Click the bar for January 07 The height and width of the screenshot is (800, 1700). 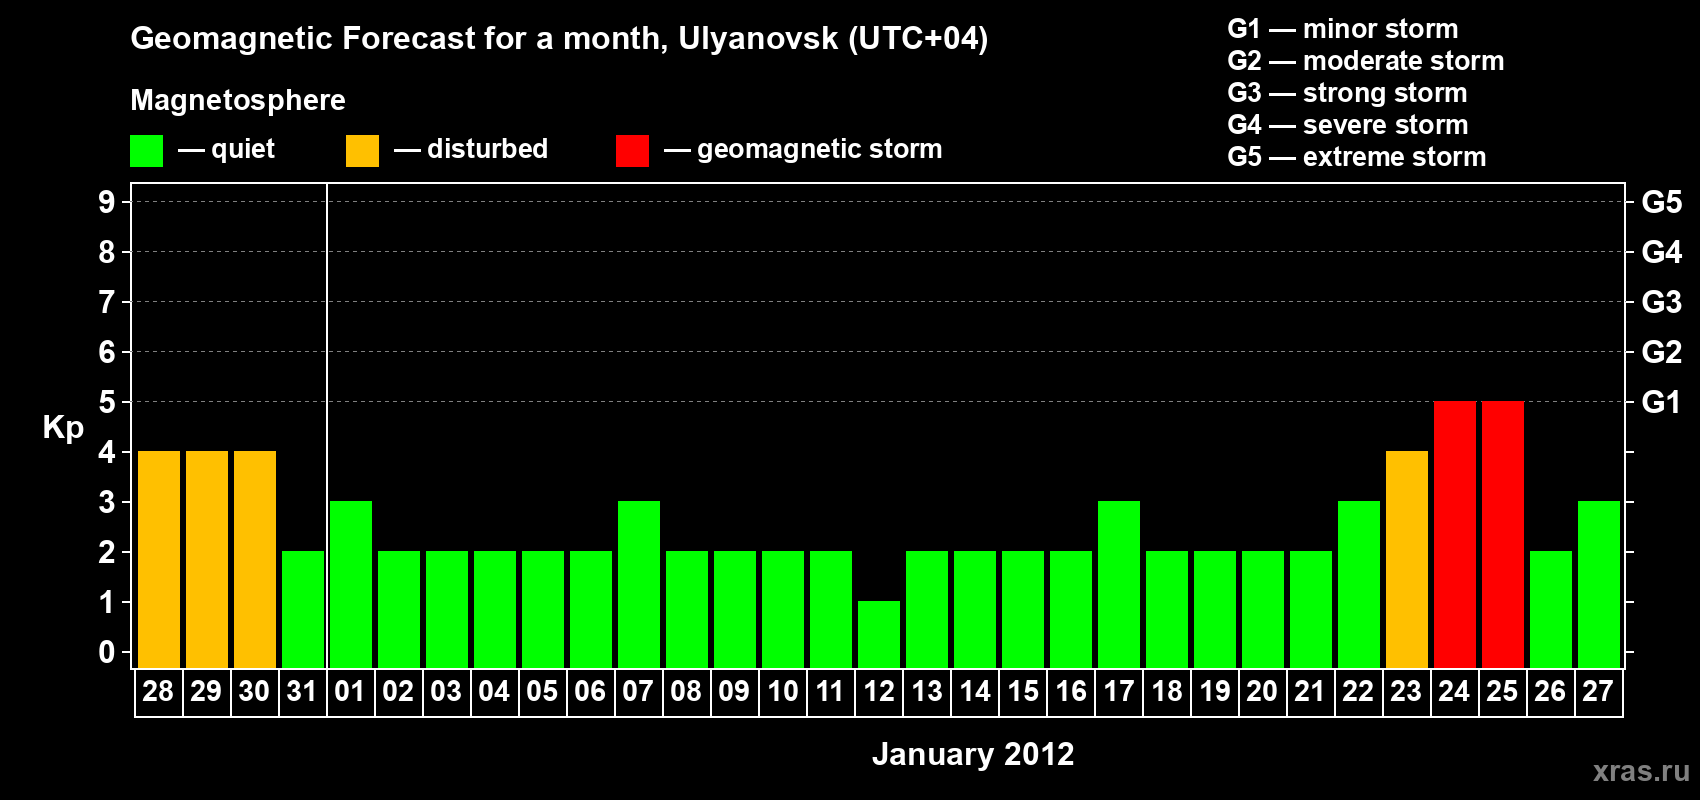[x=639, y=584]
